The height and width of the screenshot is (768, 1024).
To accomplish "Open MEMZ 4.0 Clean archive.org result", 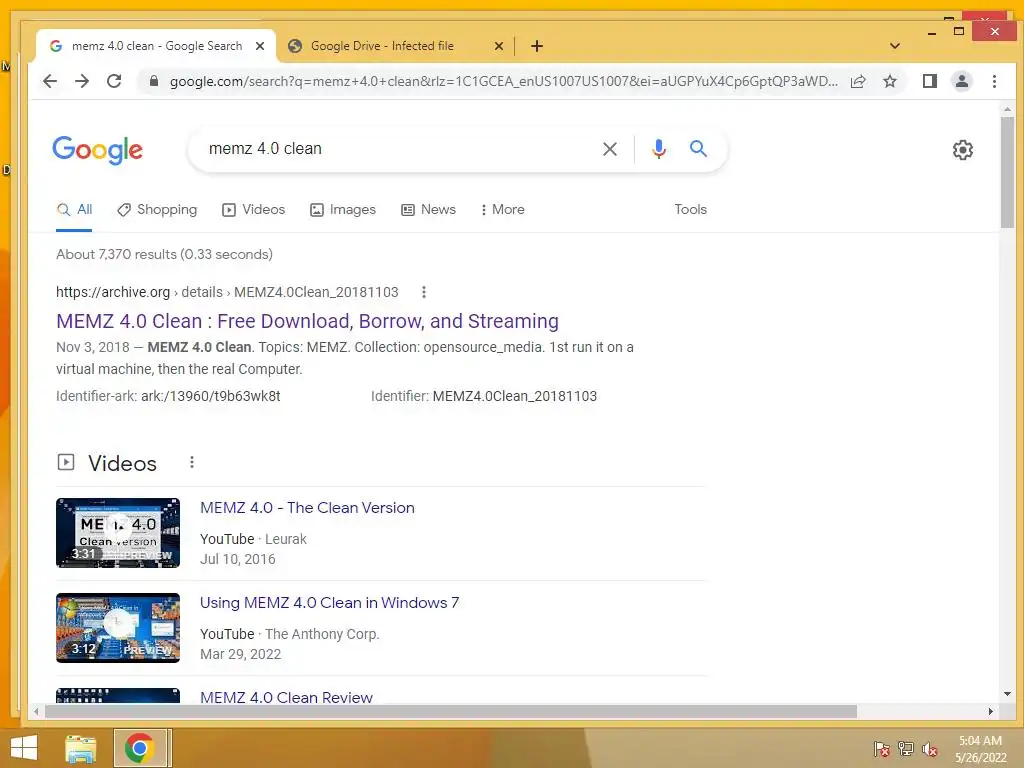I will [x=308, y=321].
